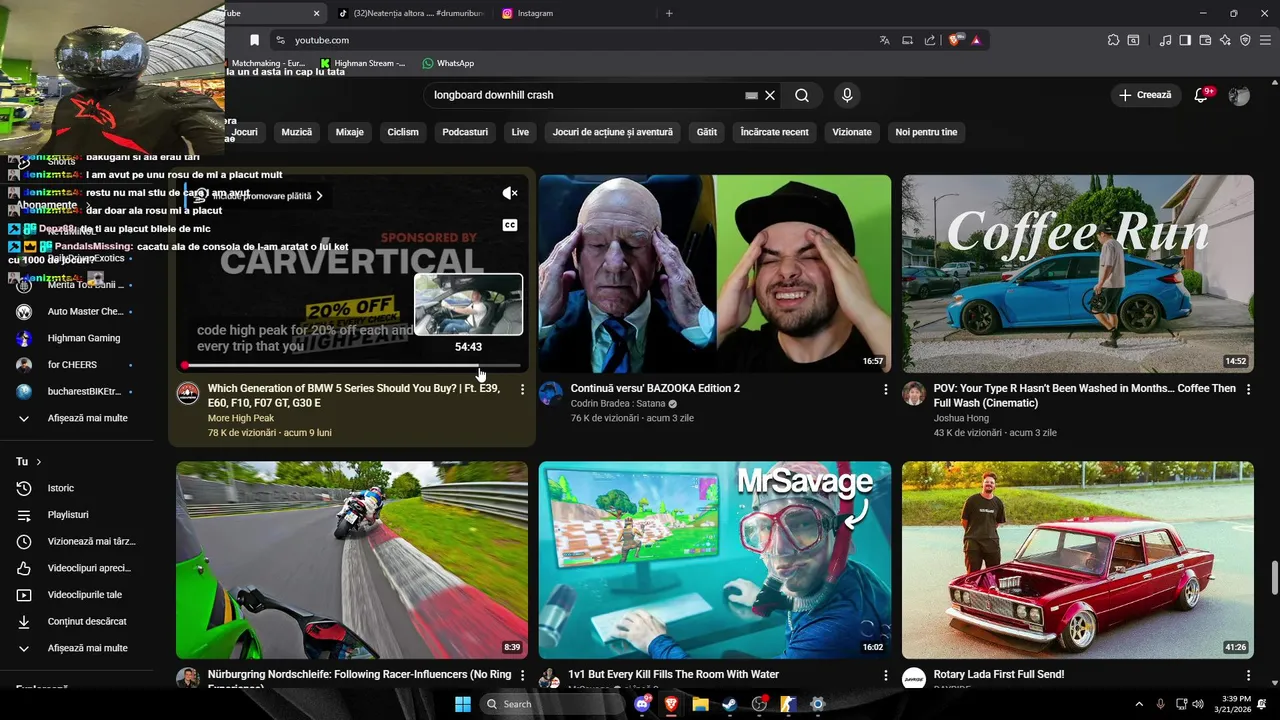Click the Creează button
This screenshot has width=1280, height=720.
tap(1145, 95)
